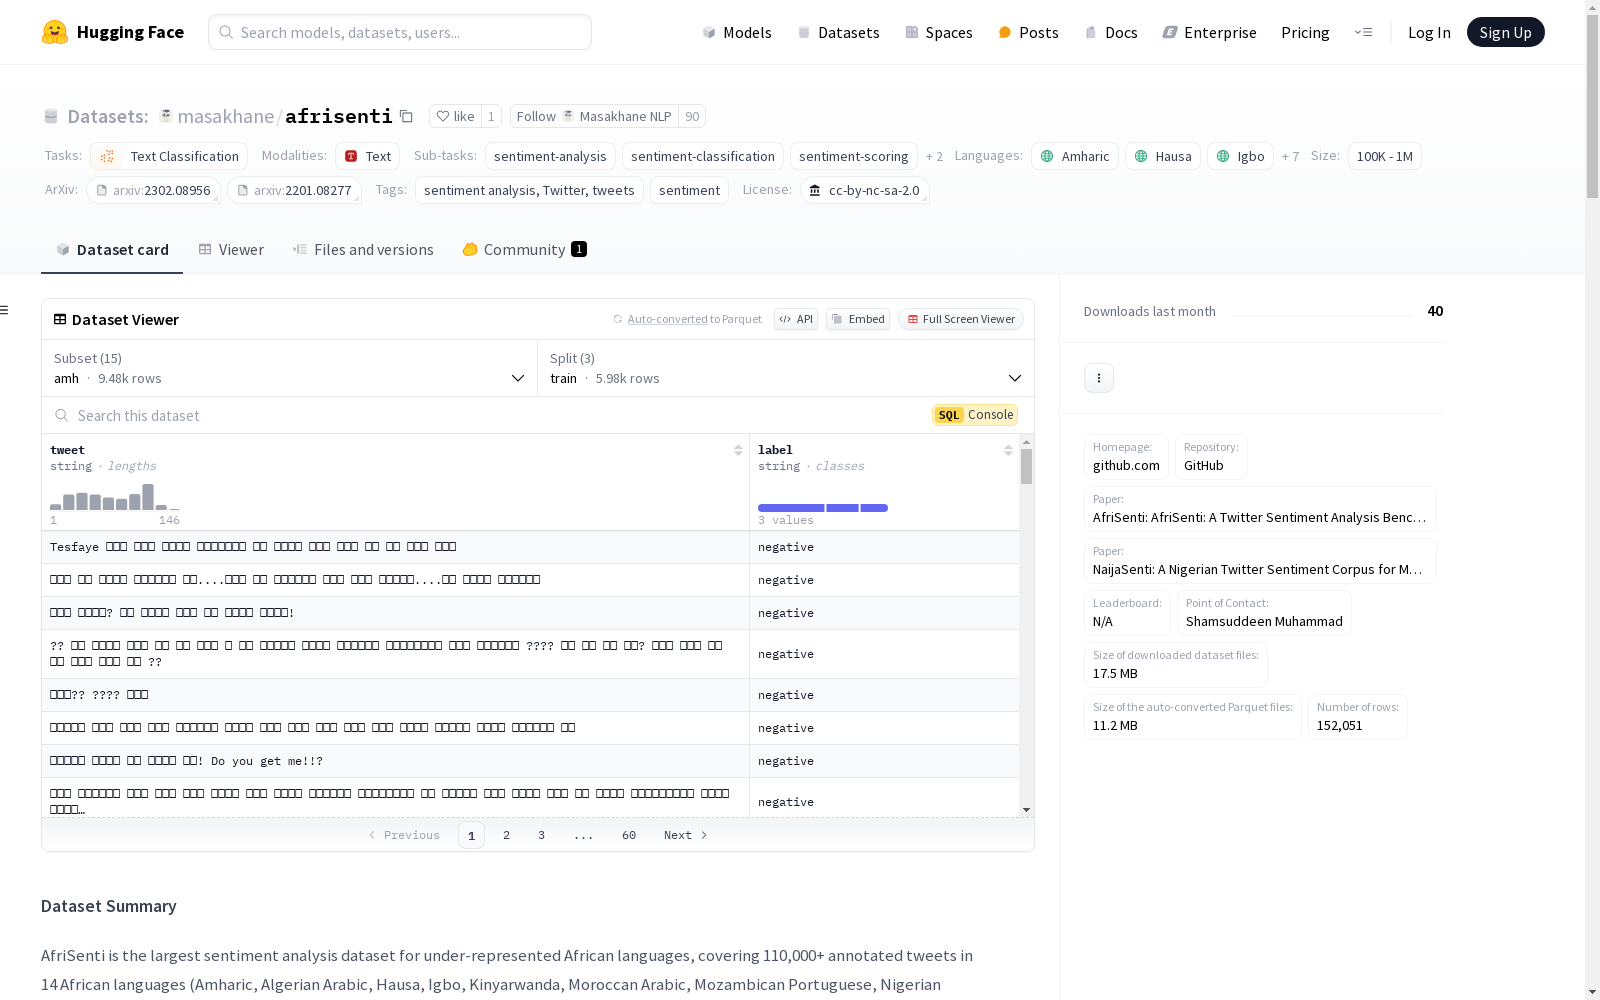Click the page scrollbar down arrow
Image resolution: width=1600 pixels, height=1000 pixels.
click(x=1592, y=992)
